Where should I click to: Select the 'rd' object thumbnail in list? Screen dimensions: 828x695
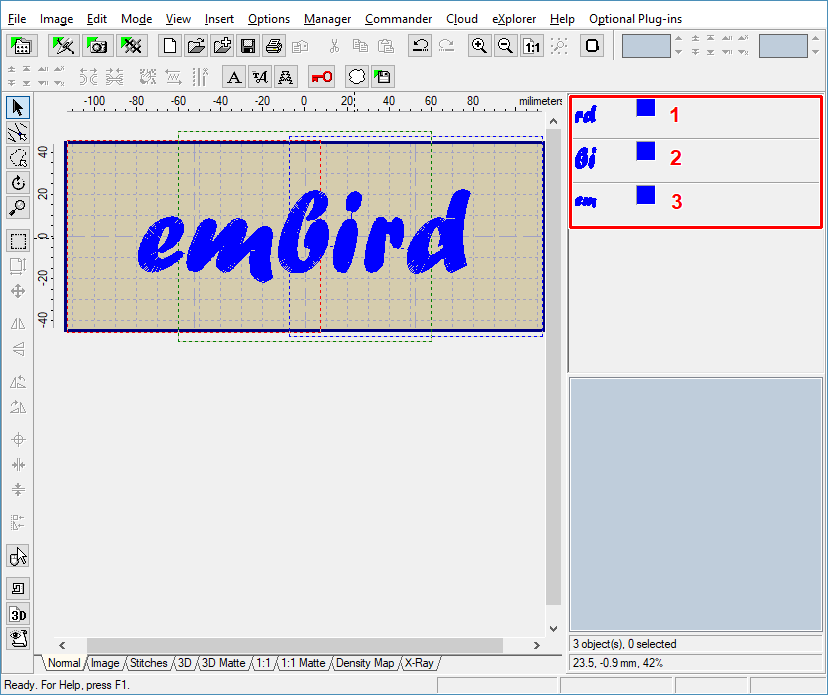pos(587,116)
